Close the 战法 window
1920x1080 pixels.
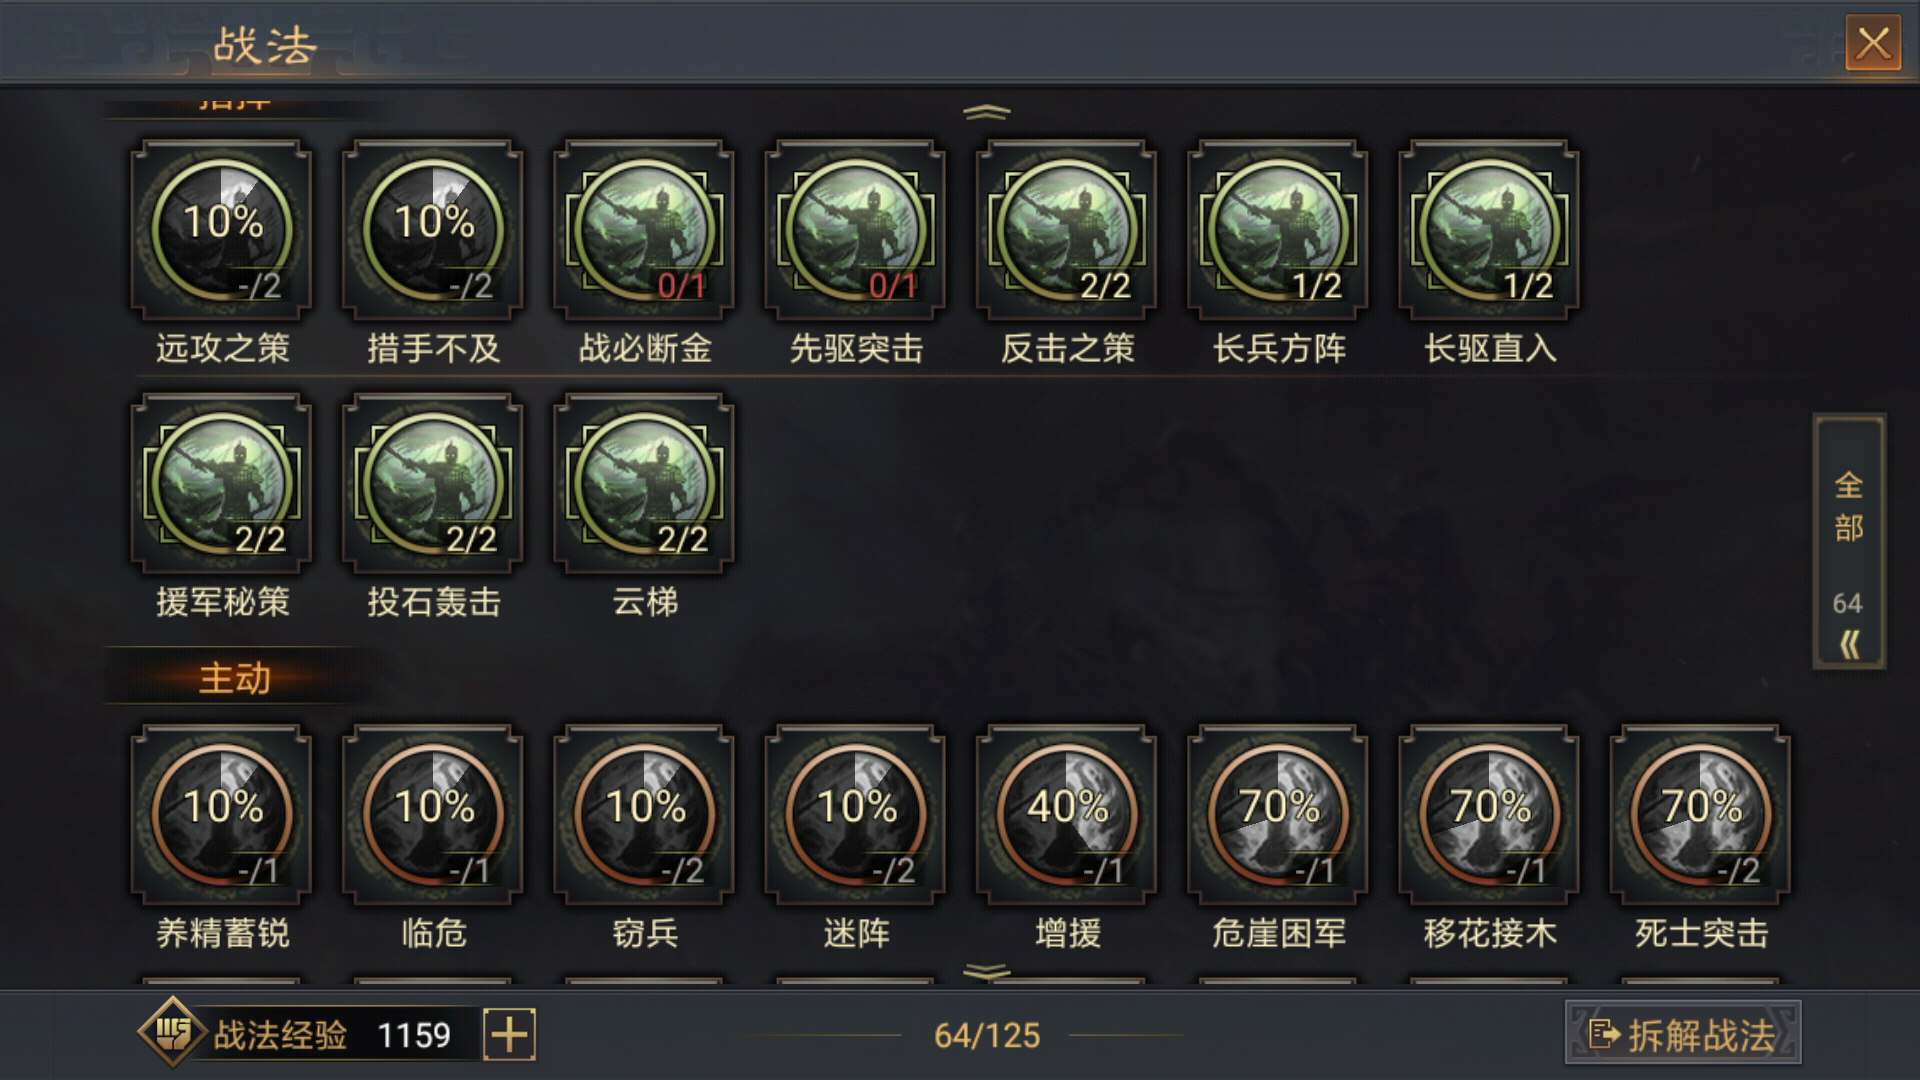tap(1873, 43)
